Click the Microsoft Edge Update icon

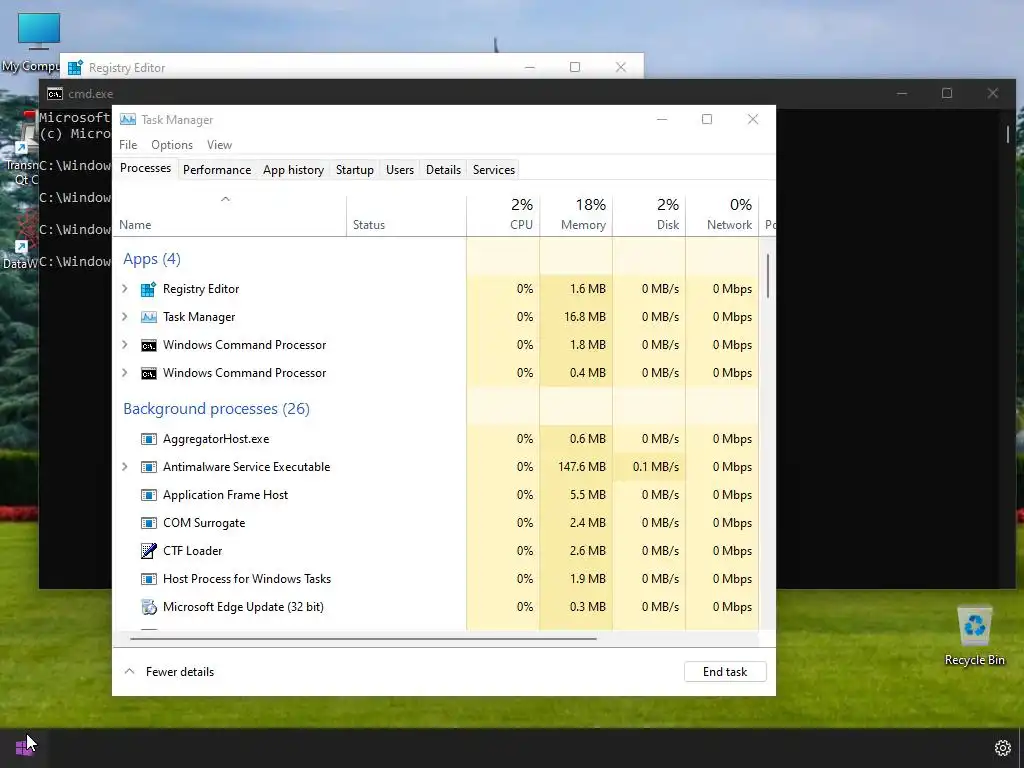coord(149,607)
